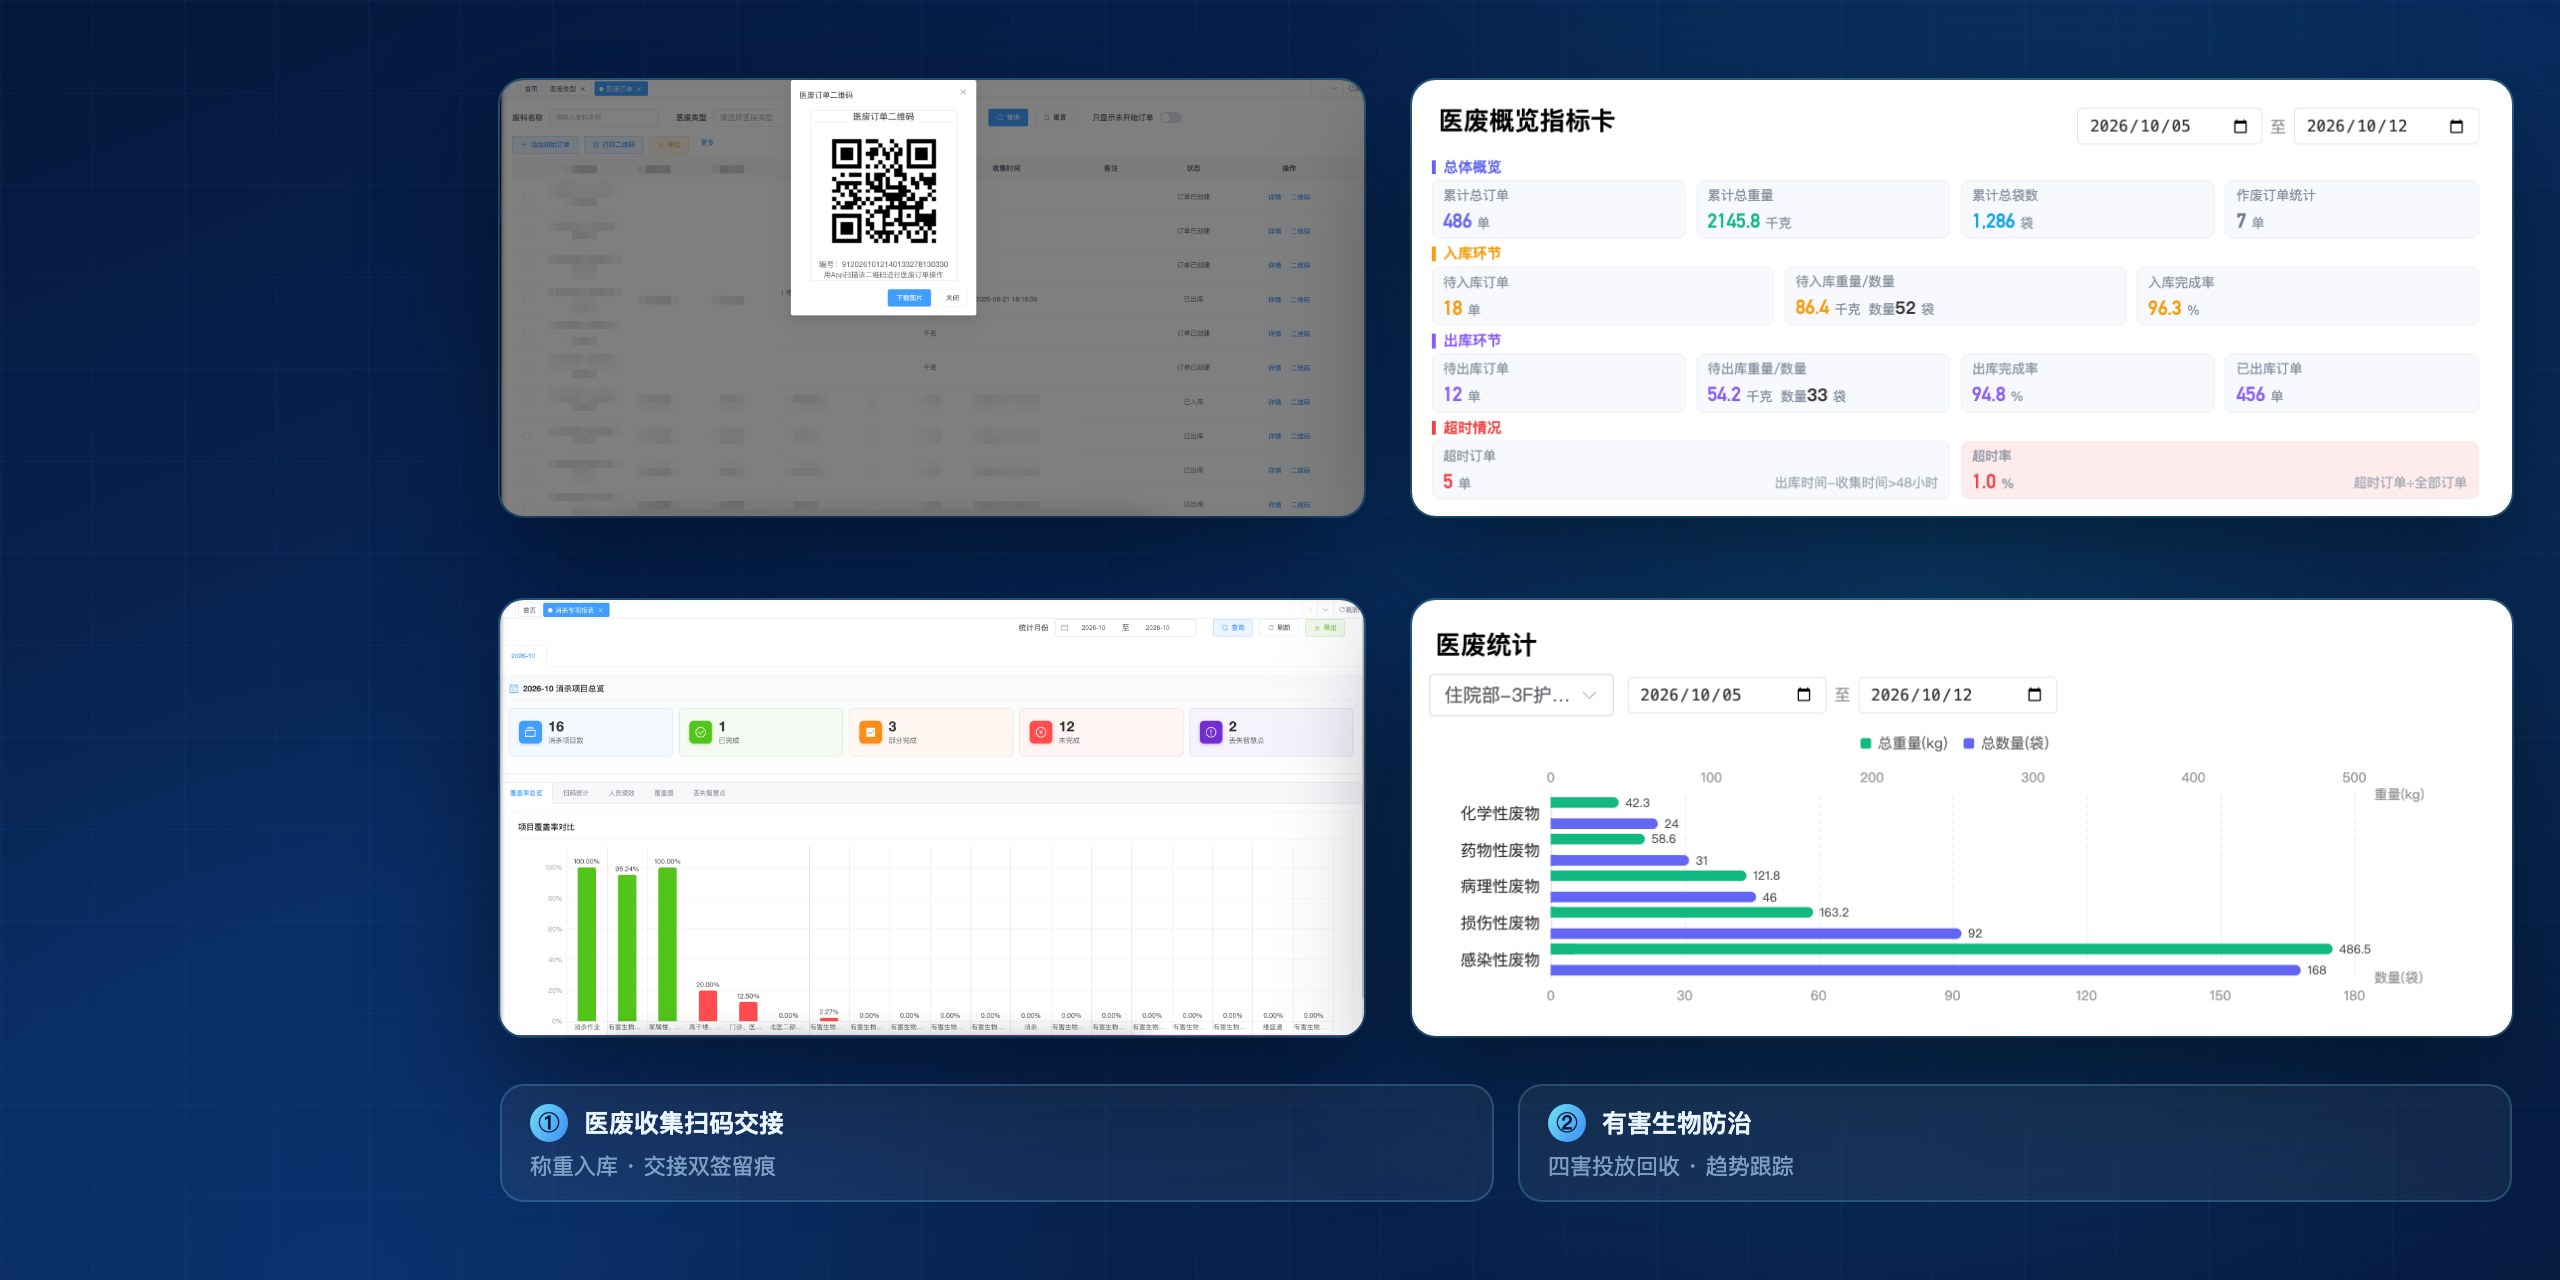Click the 下载图片 button in QR dialog

pos(909,298)
